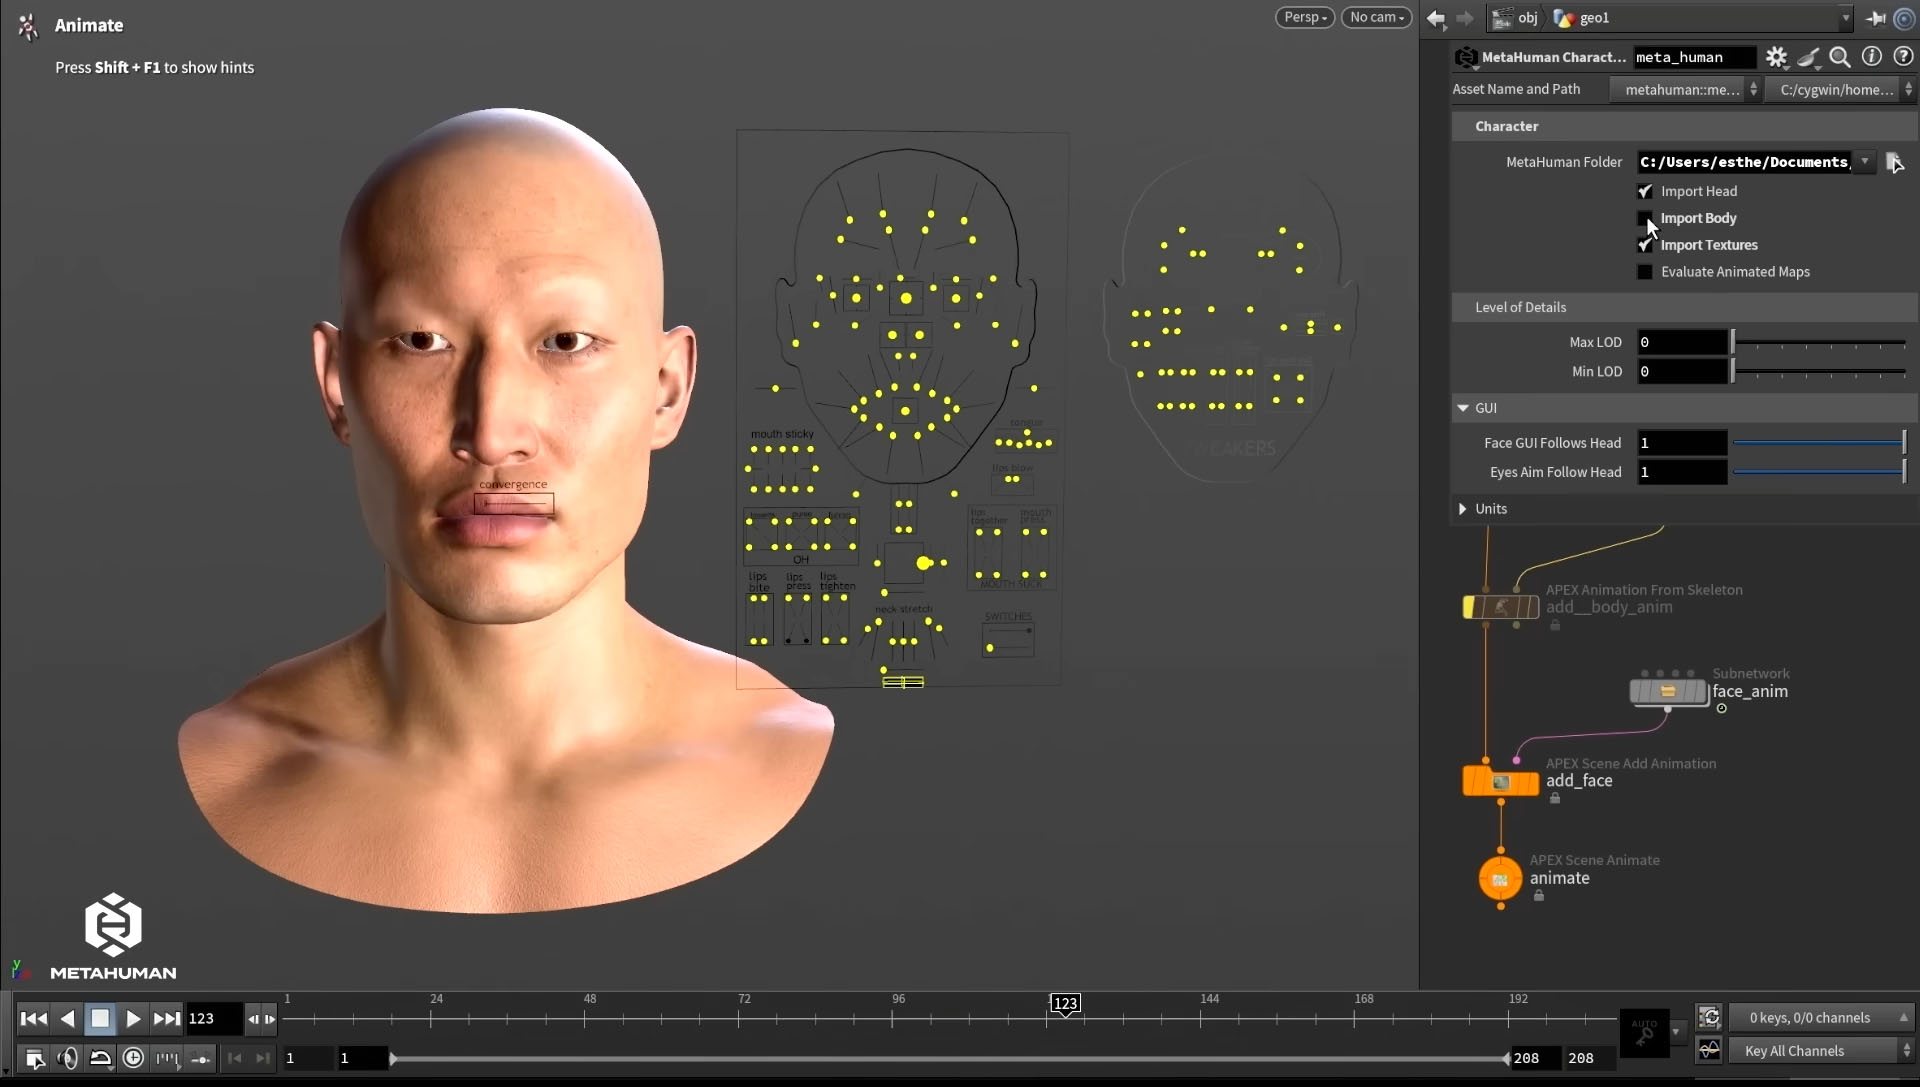
Task: Toggle audio speaker icon in playbar
Action: pos(67,1058)
